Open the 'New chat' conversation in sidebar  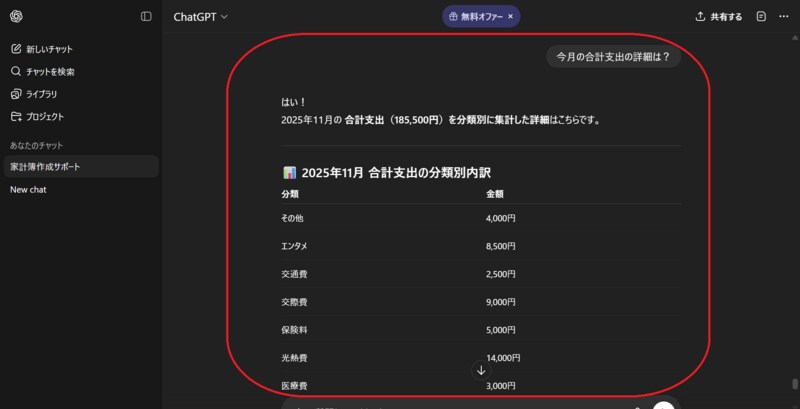[x=28, y=189]
